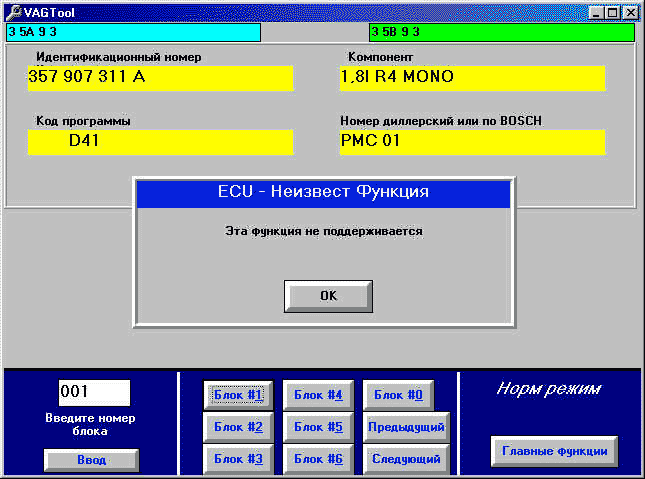The image size is (645, 479).
Task: Go to Следующий block
Action: [406, 459]
